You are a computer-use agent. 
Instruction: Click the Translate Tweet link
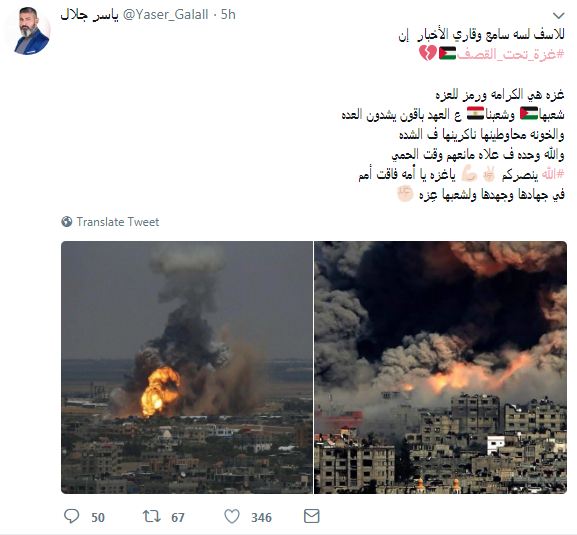click(118, 222)
